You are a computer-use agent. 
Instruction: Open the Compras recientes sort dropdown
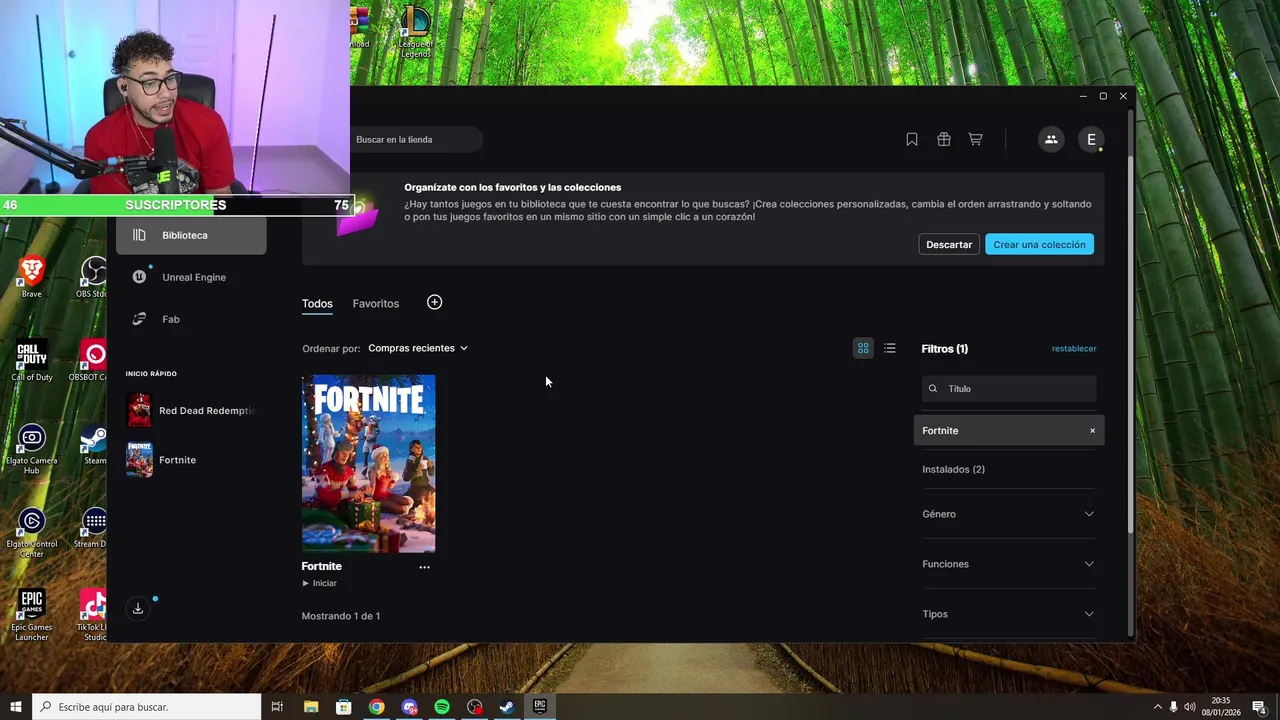(418, 348)
